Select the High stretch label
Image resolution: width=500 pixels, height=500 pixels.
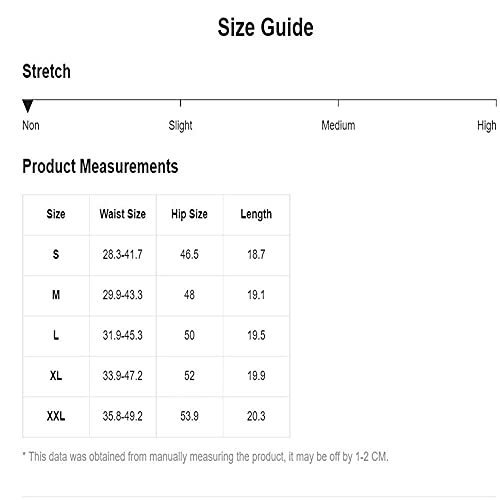pos(487,126)
